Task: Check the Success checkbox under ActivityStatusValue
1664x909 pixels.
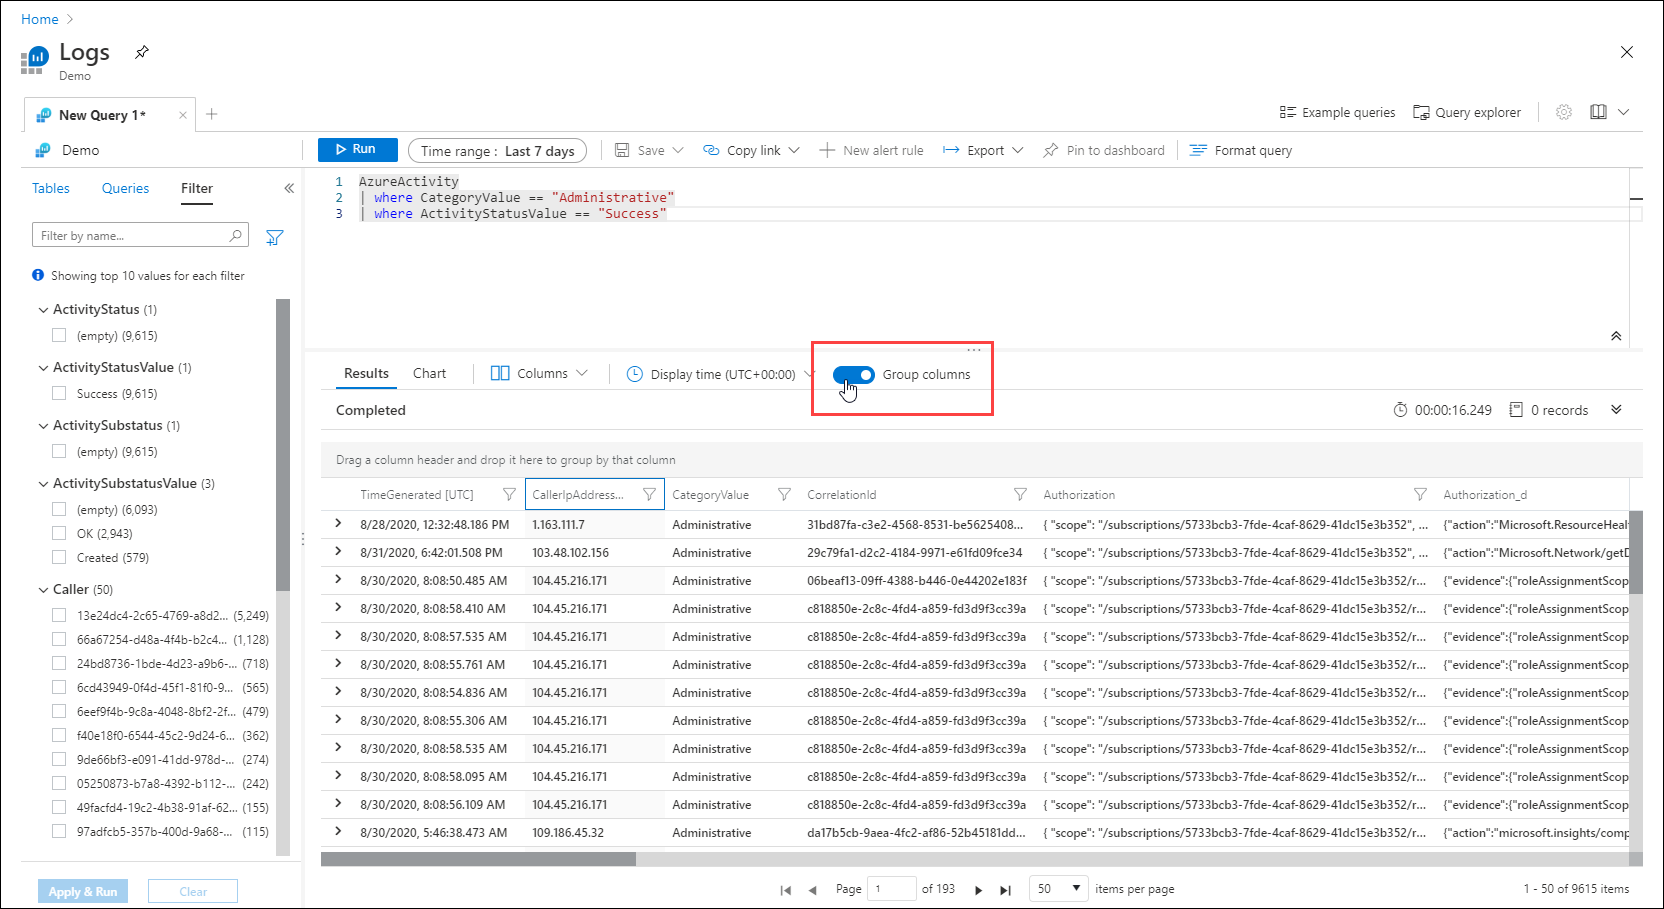Action: [x=59, y=393]
